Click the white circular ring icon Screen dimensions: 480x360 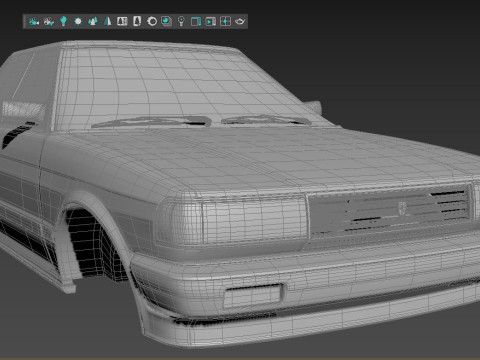pos(152,22)
